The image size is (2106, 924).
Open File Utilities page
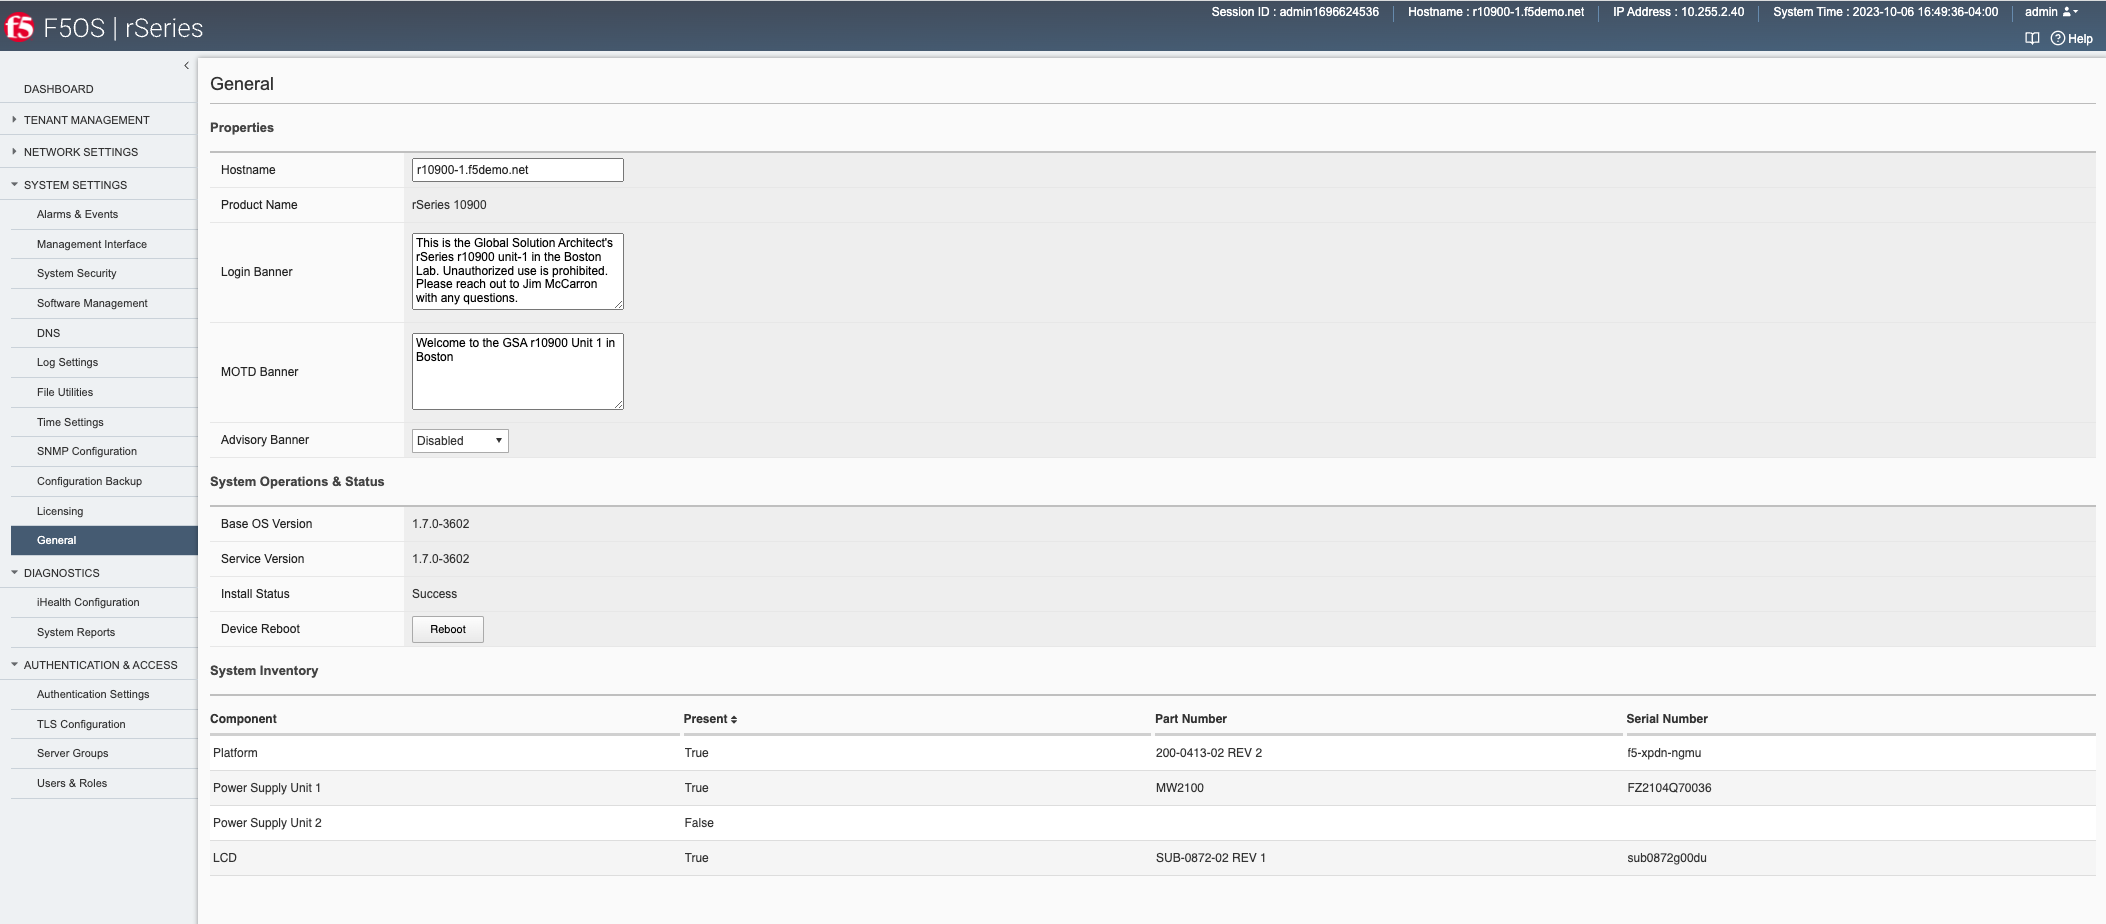coord(65,392)
